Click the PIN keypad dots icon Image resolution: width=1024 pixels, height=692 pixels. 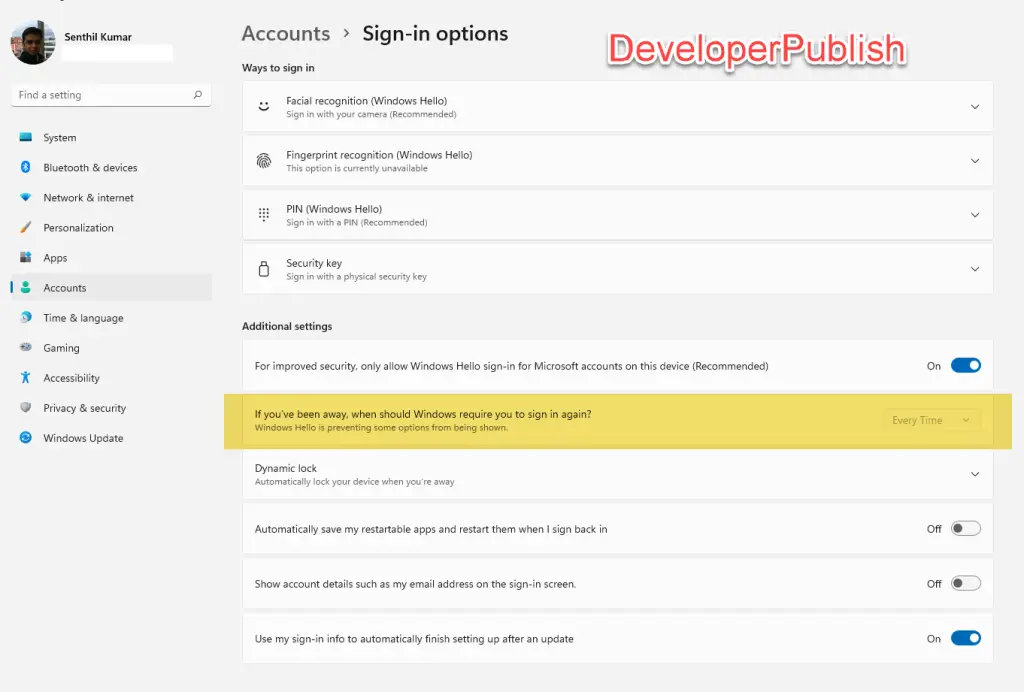click(264, 215)
